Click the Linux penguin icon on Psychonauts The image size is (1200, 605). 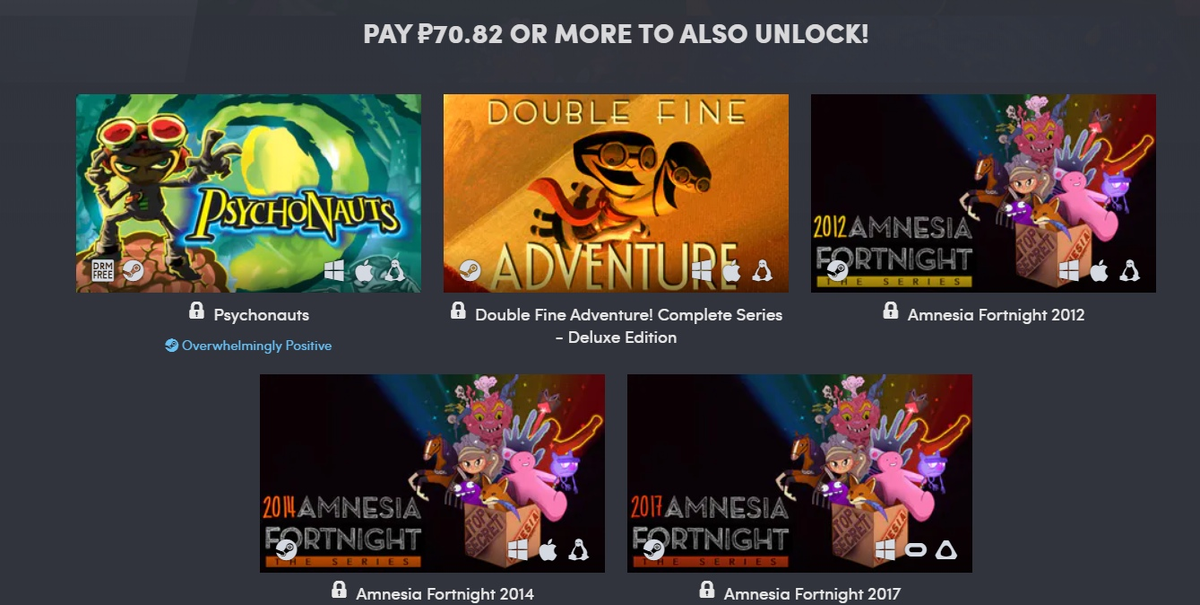(394, 270)
